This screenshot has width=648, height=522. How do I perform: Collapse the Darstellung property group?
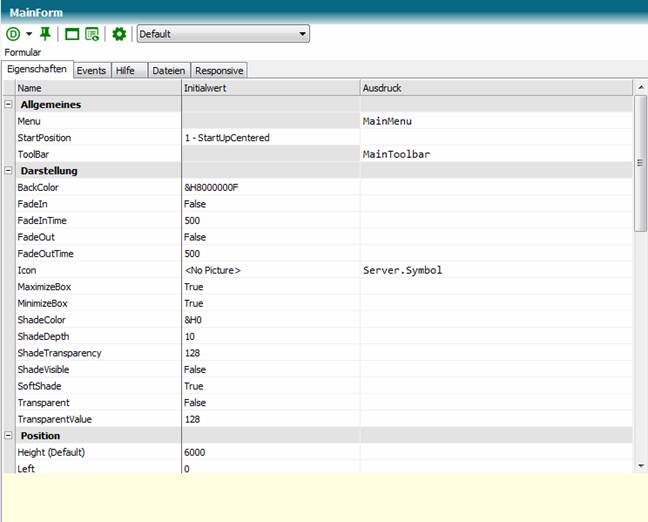[x=9, y=171]
